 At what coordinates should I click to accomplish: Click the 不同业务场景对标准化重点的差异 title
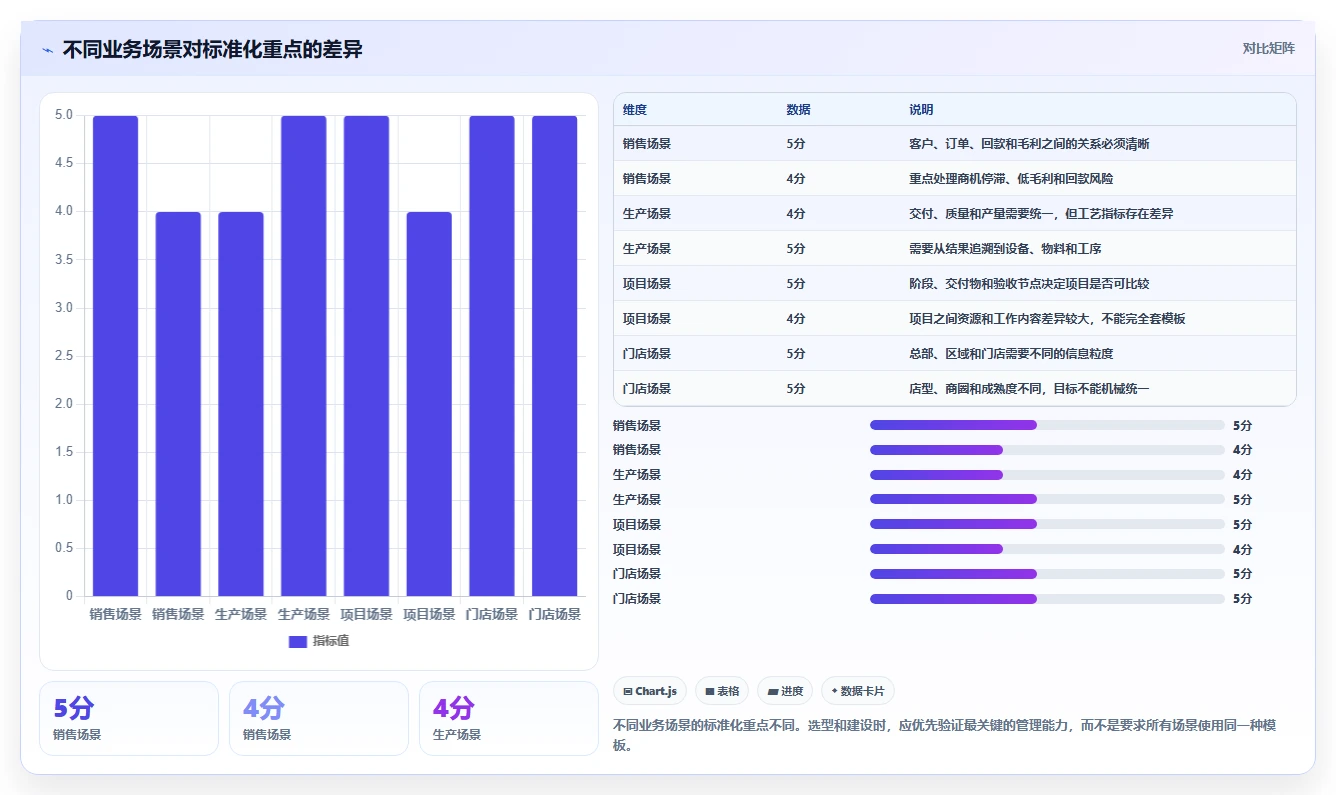click(213, 49)
